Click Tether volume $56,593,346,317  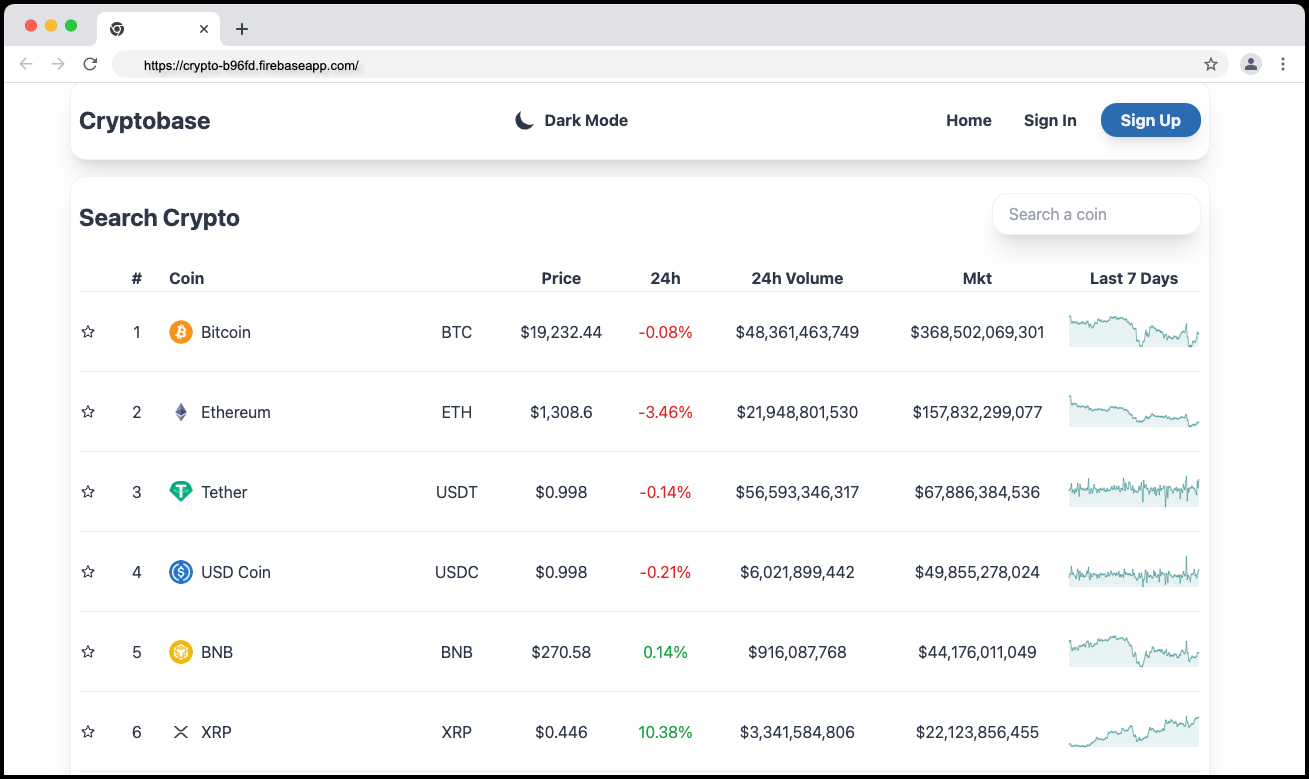click(x=797, y=492)
